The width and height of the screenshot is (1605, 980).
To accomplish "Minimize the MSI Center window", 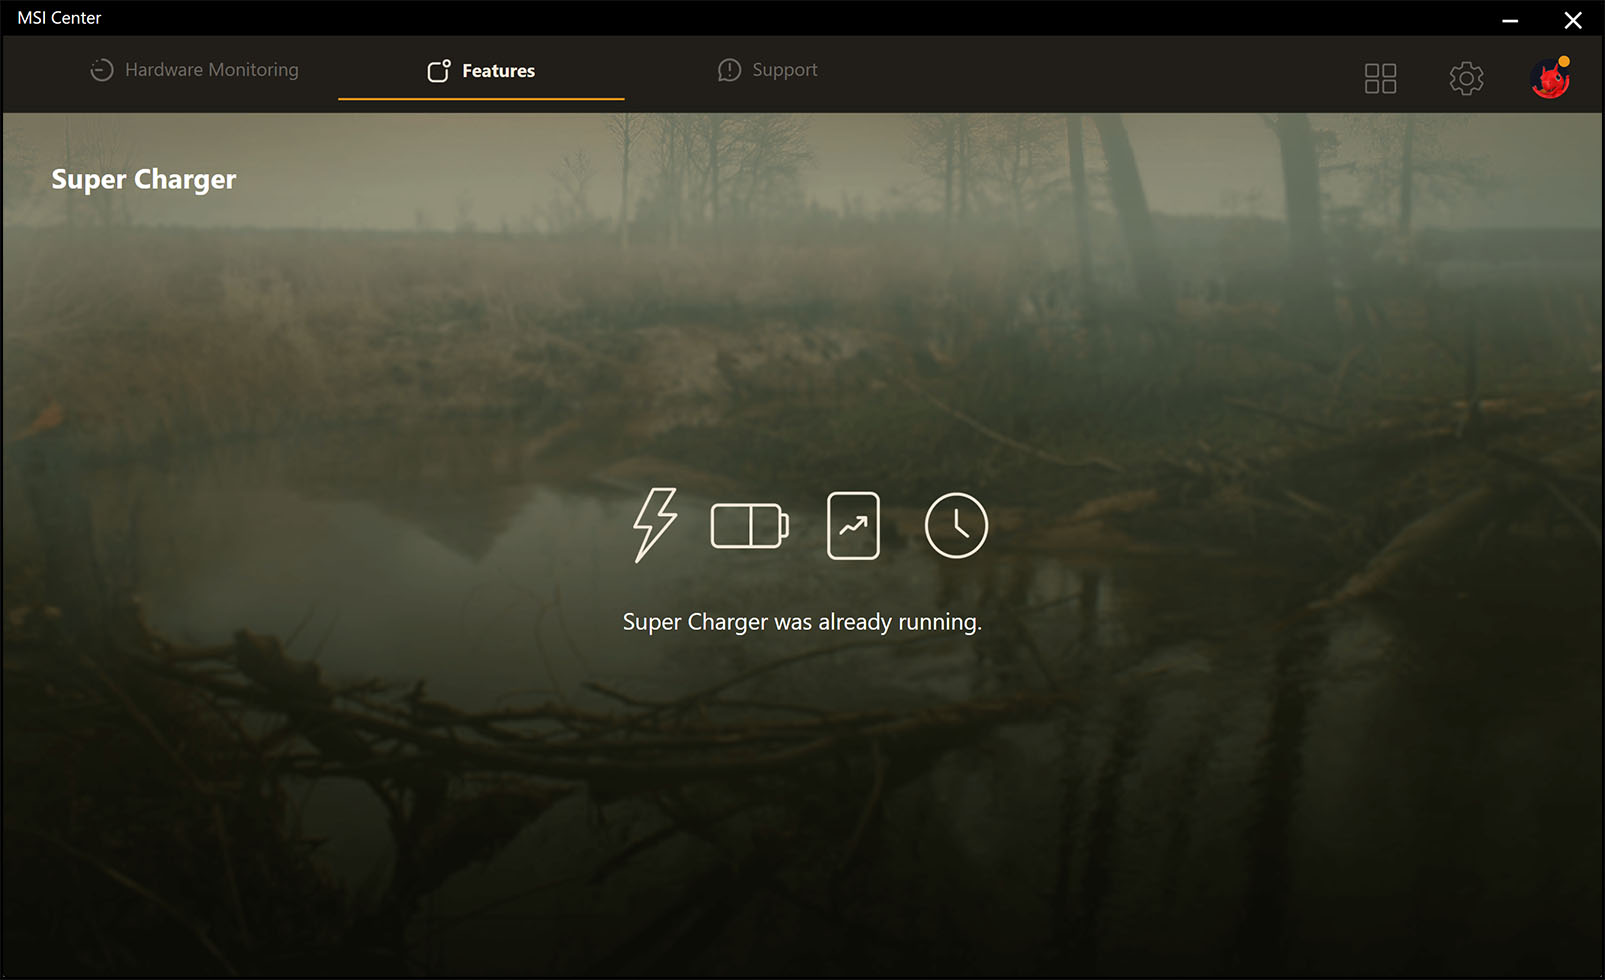I will coord(1510,20).
